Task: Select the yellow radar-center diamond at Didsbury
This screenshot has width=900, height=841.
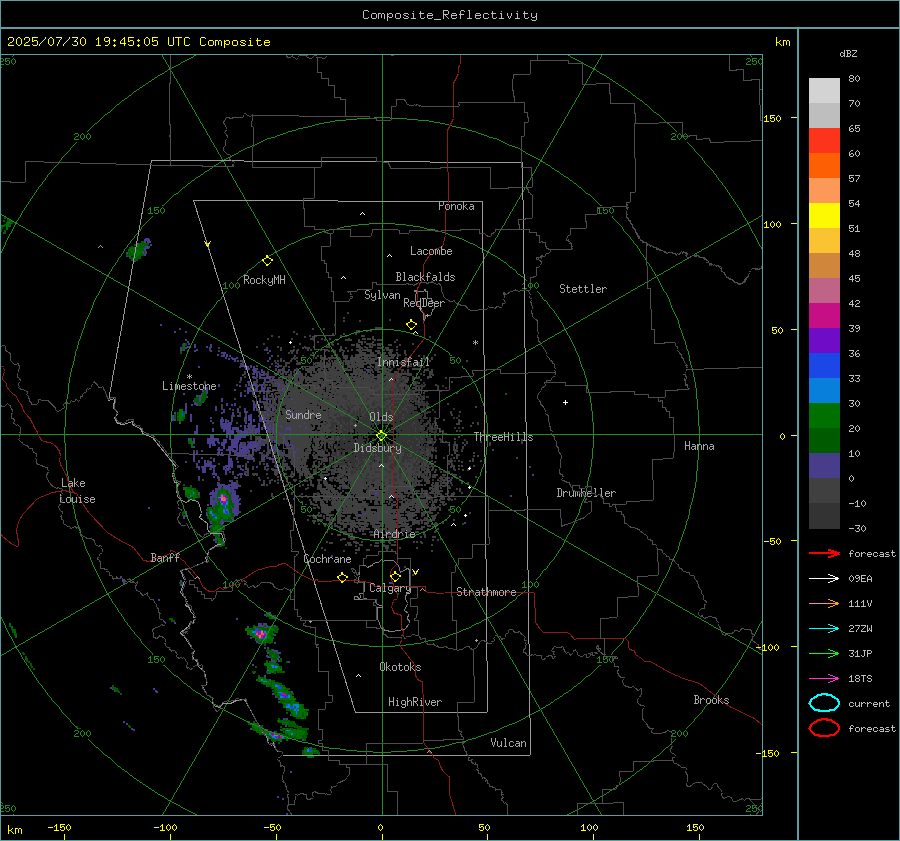Action: (x=381, y=436)
